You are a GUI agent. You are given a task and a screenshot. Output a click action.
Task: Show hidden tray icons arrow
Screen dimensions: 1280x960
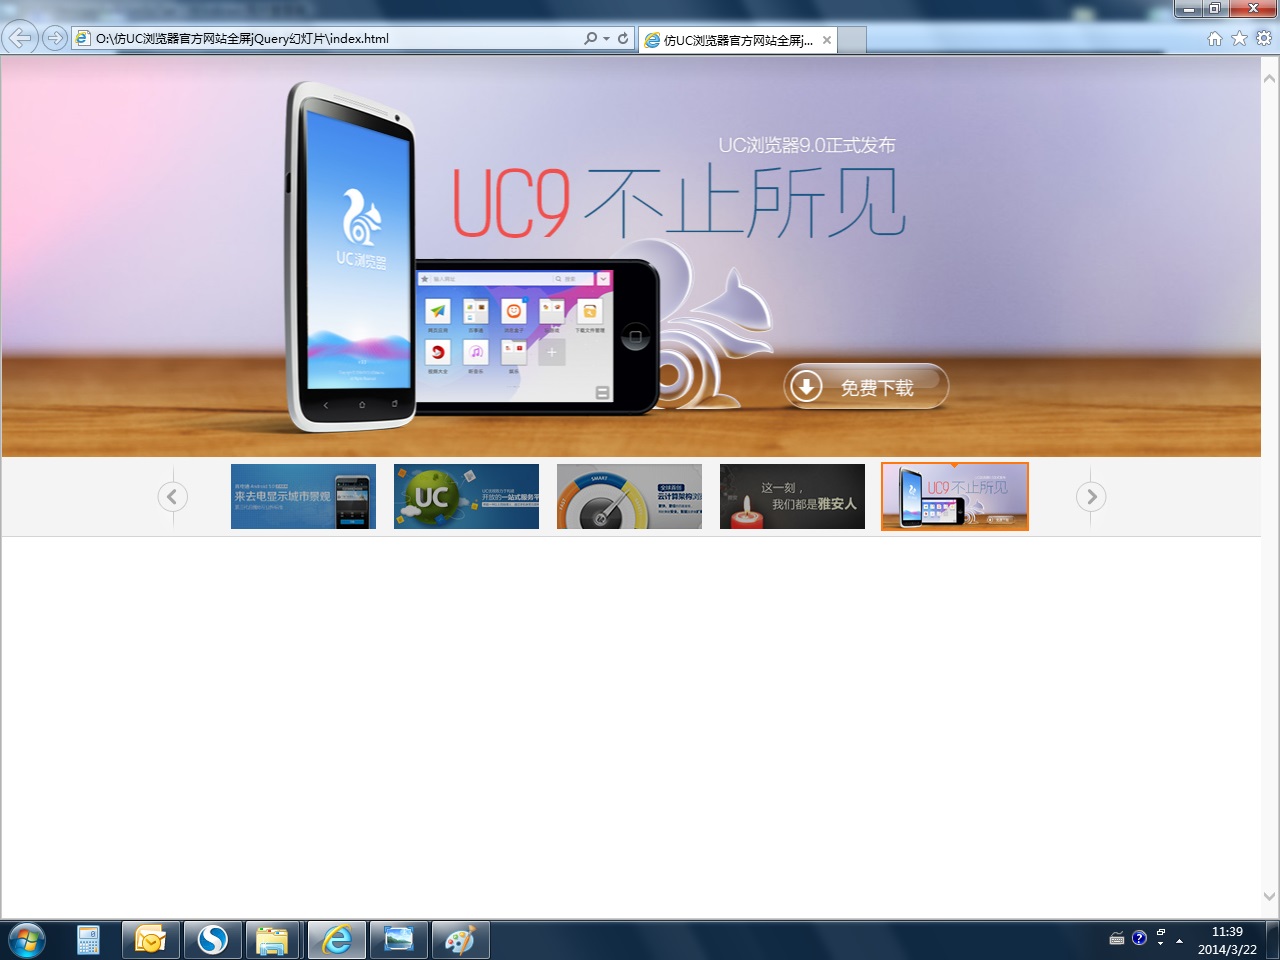1179,941
